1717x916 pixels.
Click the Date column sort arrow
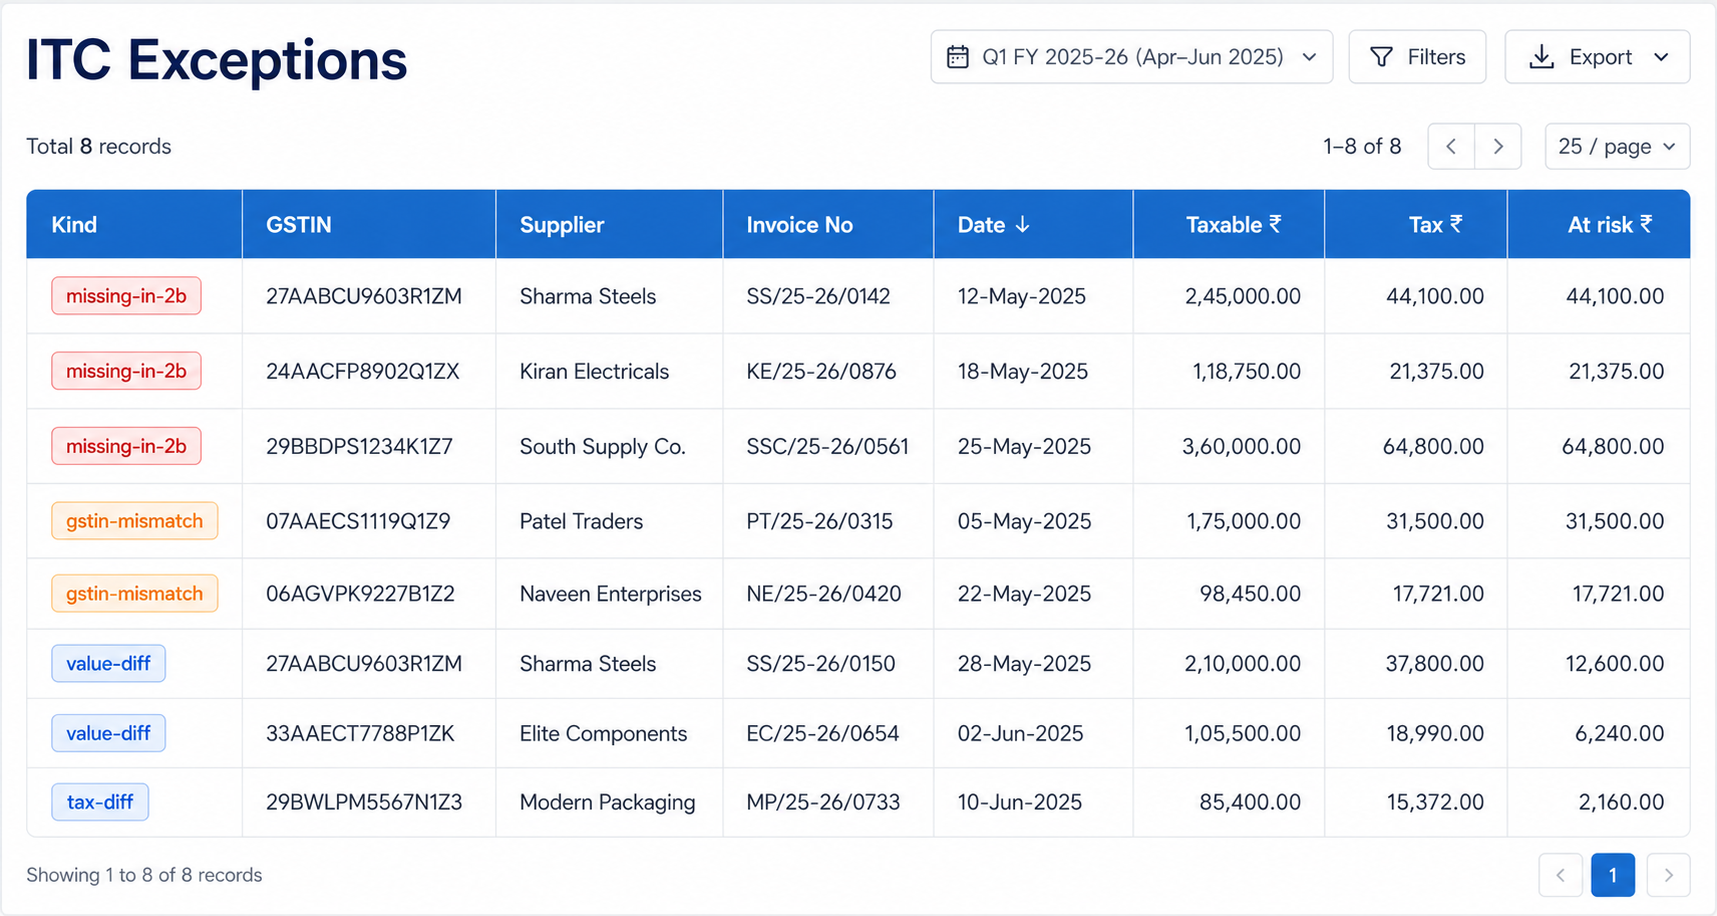pyautogui.click(x=1022, y=225)
